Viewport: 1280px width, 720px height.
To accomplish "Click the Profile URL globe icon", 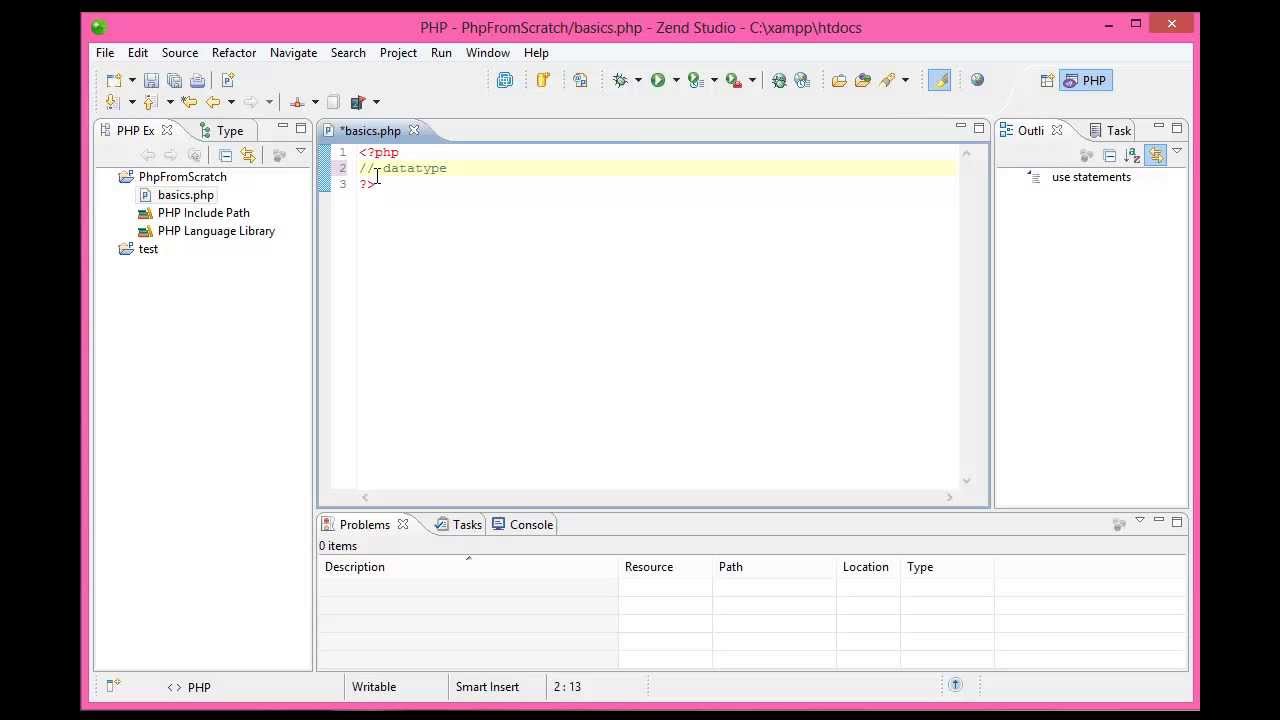I will point(802,81).
